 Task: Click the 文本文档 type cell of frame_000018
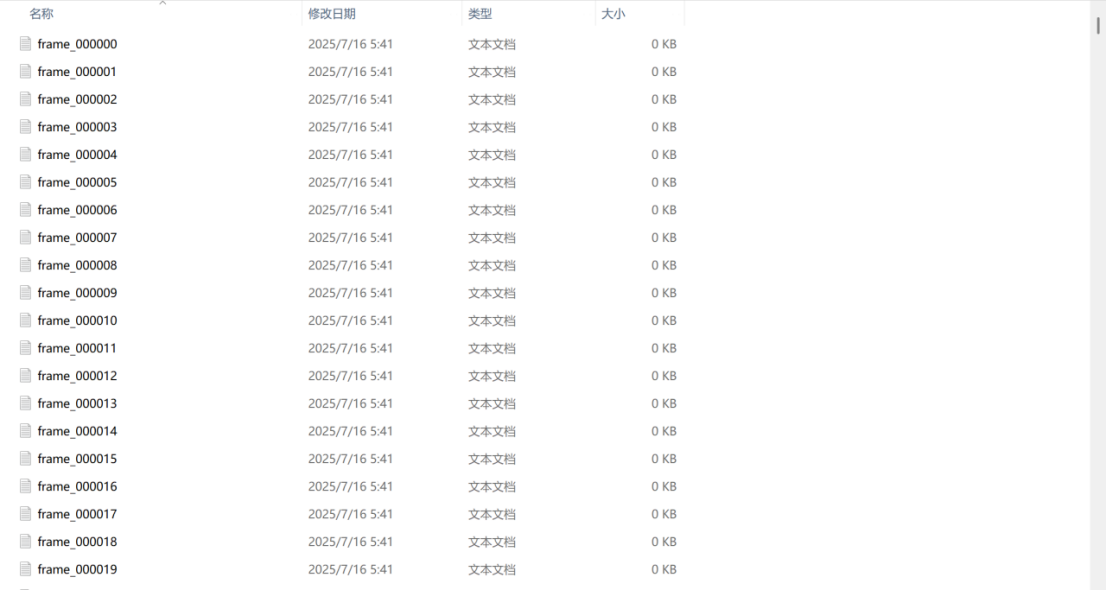tap(492, 542)
